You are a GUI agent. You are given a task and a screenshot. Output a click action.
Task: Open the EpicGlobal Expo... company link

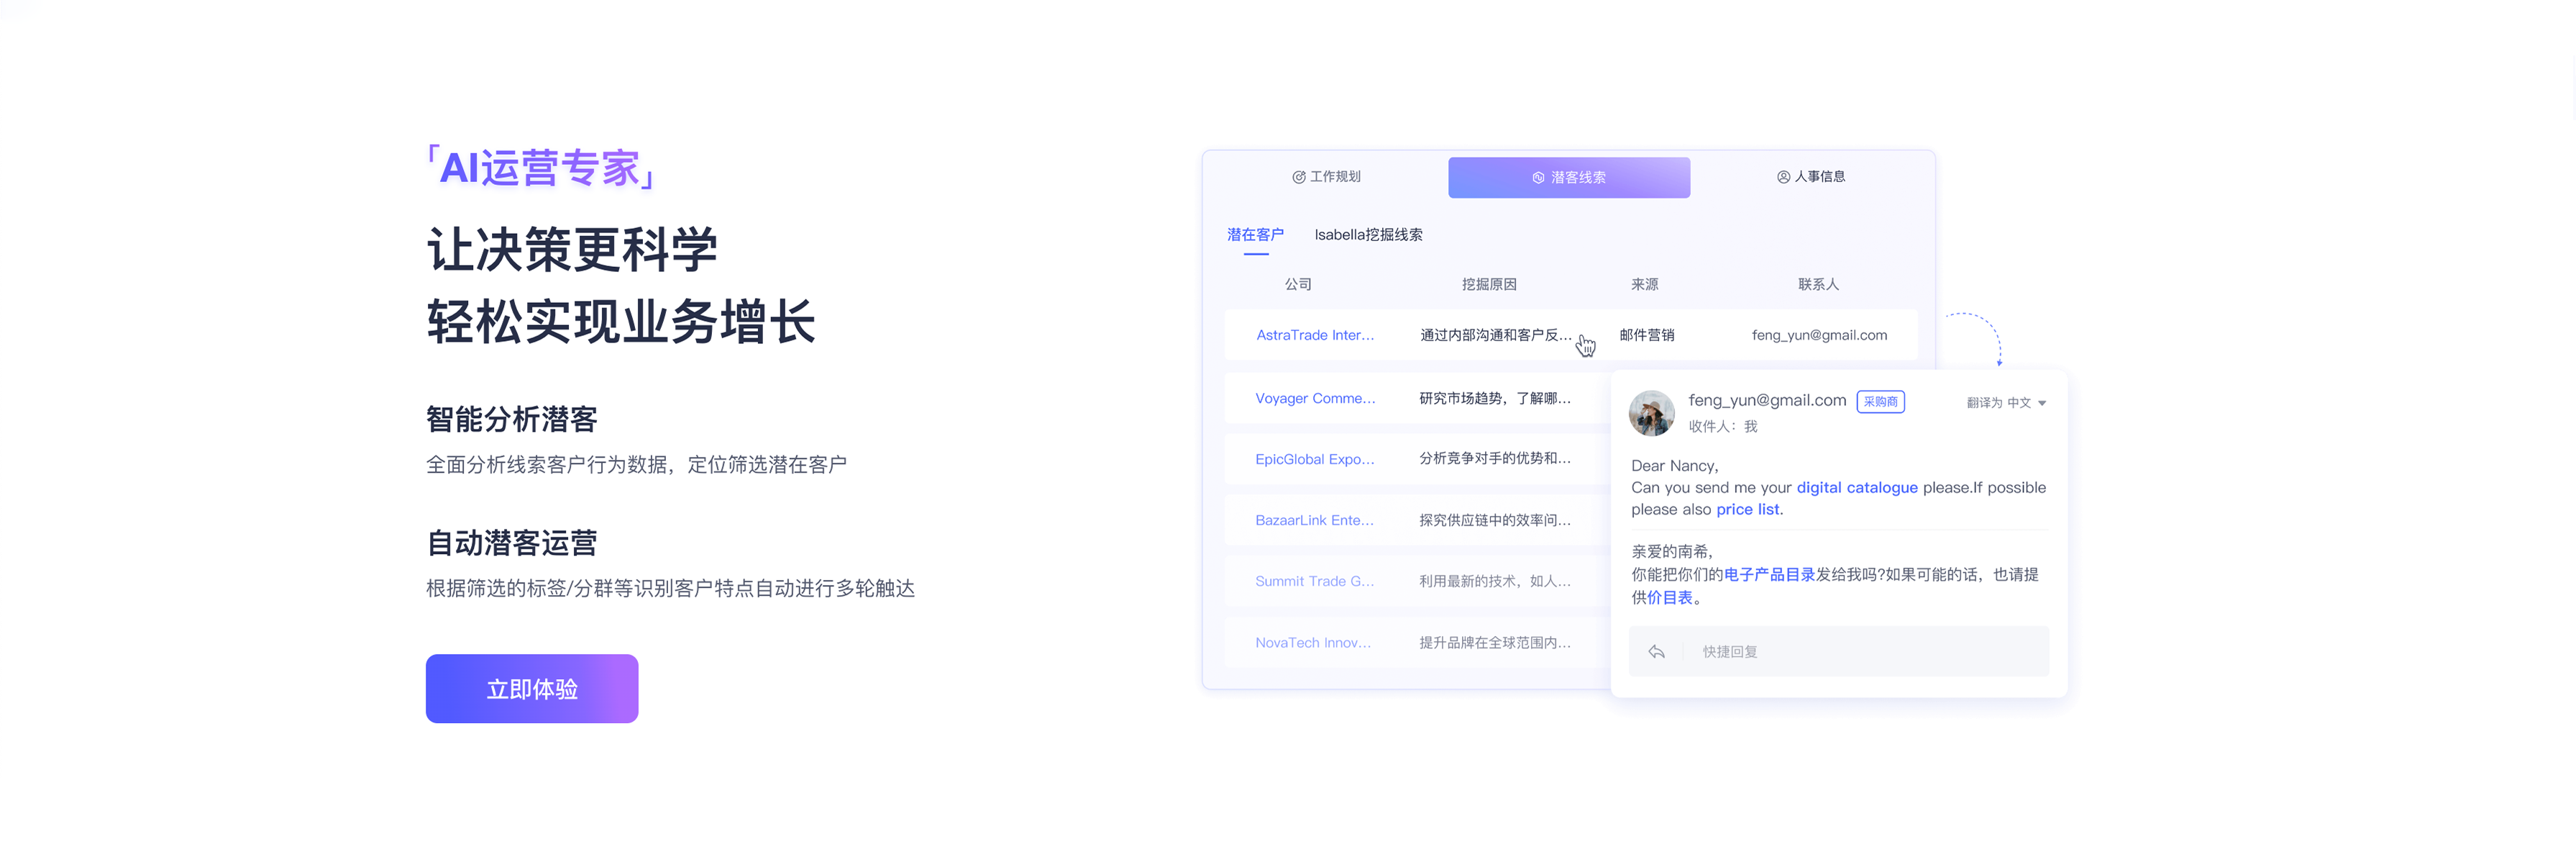[1314, 459]
